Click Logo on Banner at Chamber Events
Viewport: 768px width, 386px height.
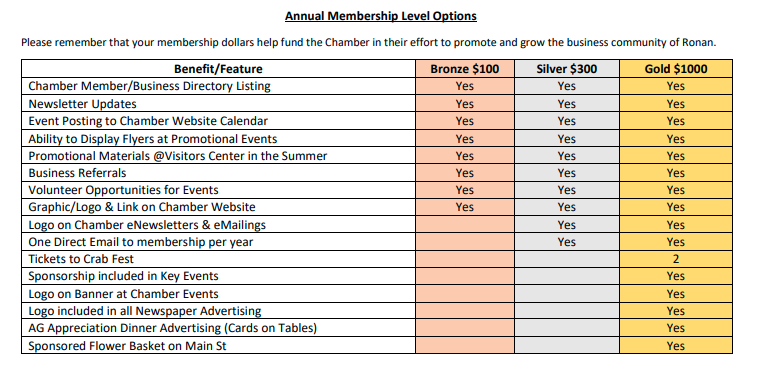pyautogui.click(x=123, y=294)
